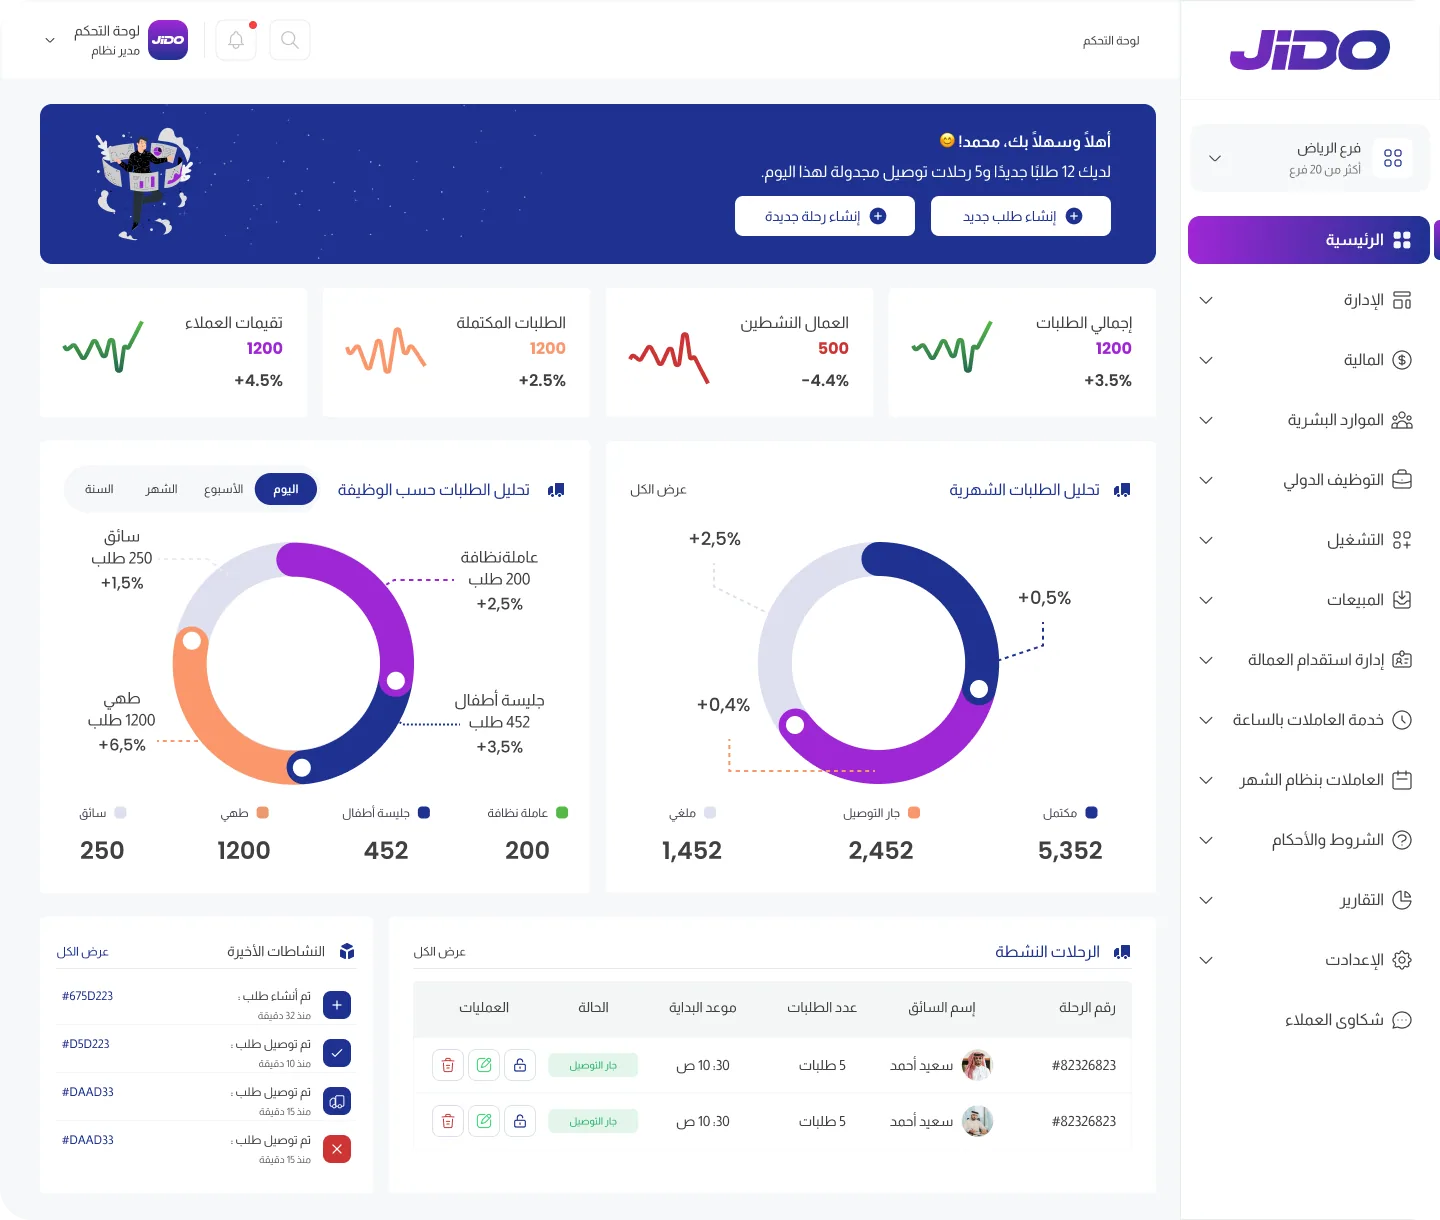Click the خدمة العاملات بالساعة clock icon

[1402, 720]
